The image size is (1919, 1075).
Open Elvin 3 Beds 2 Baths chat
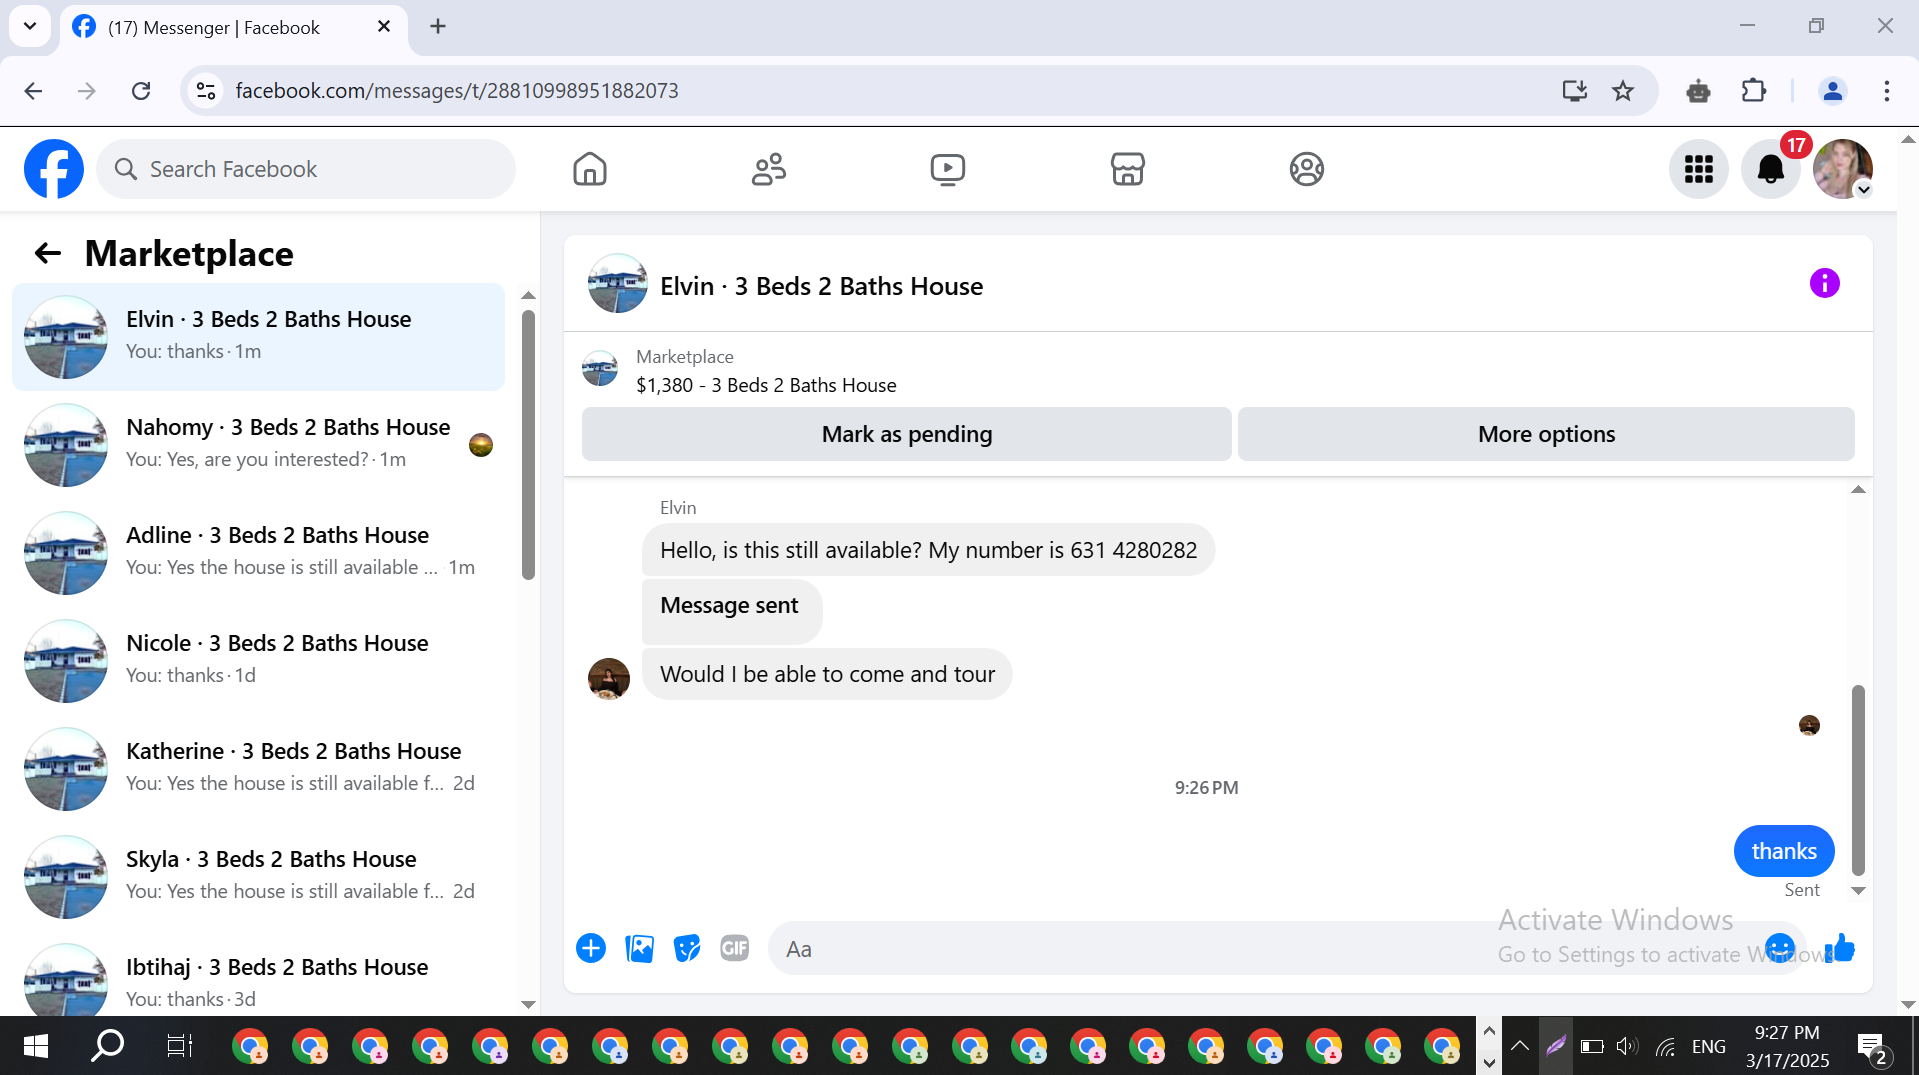258,337
